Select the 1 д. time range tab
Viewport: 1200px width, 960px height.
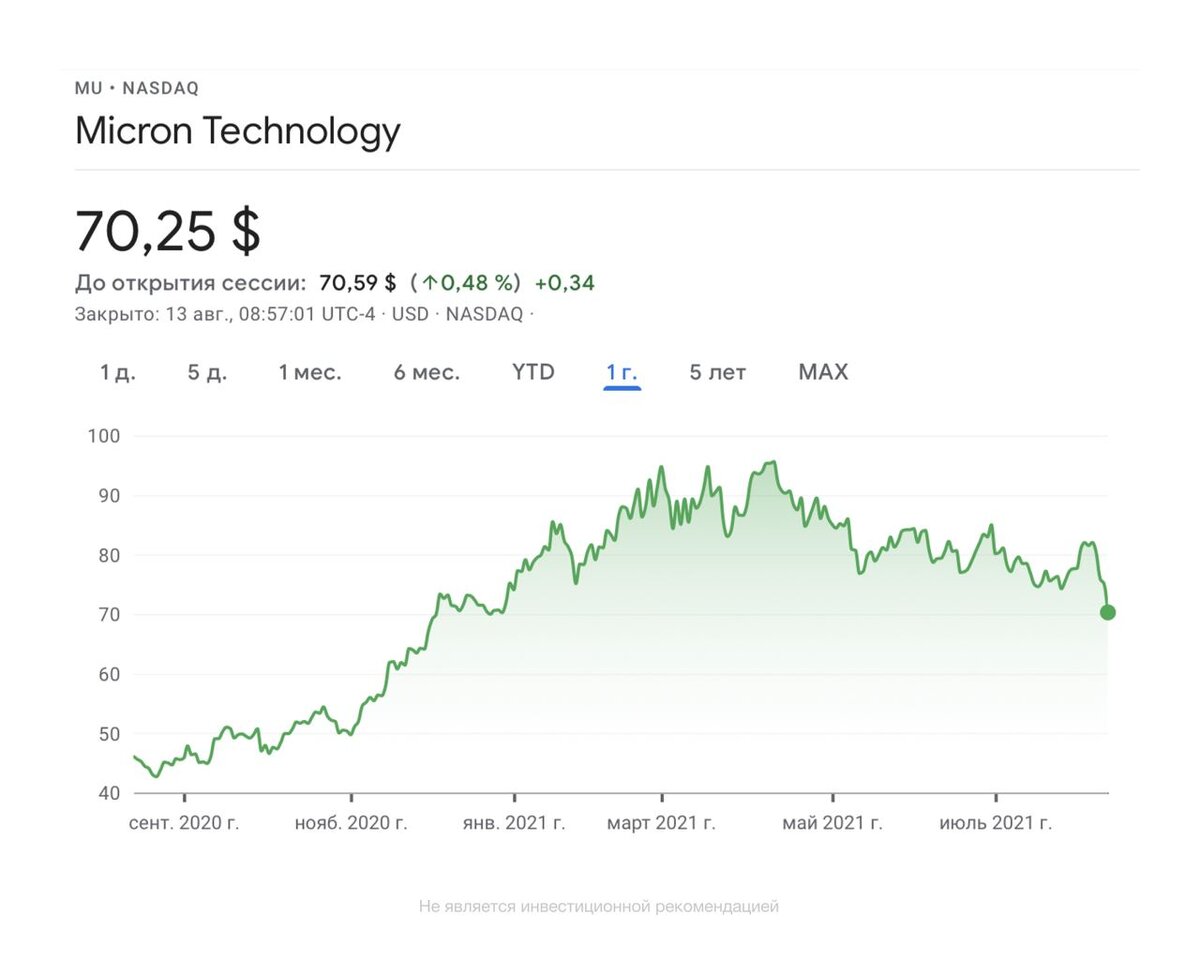(x=117, y=373)
